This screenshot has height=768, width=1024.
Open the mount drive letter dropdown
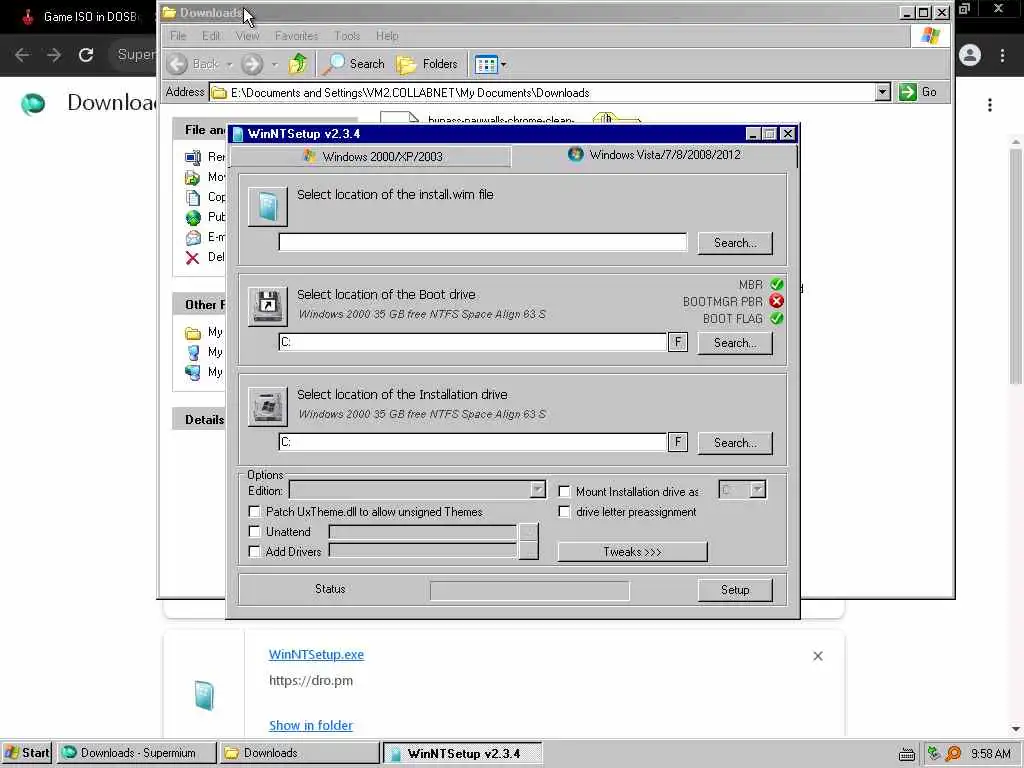757,490
